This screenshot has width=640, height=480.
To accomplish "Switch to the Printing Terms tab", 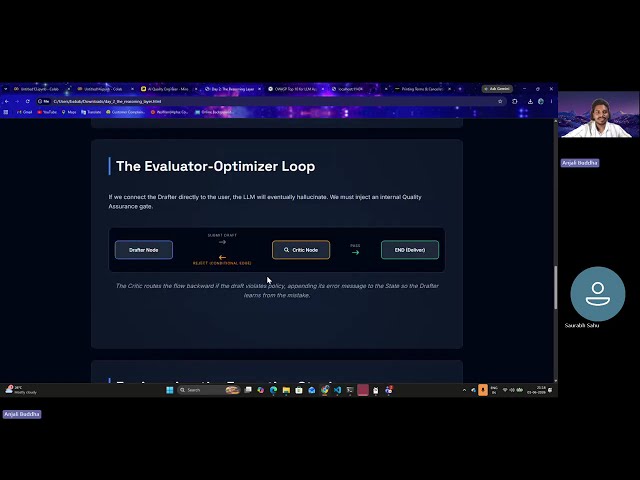I will pos(422,89).
